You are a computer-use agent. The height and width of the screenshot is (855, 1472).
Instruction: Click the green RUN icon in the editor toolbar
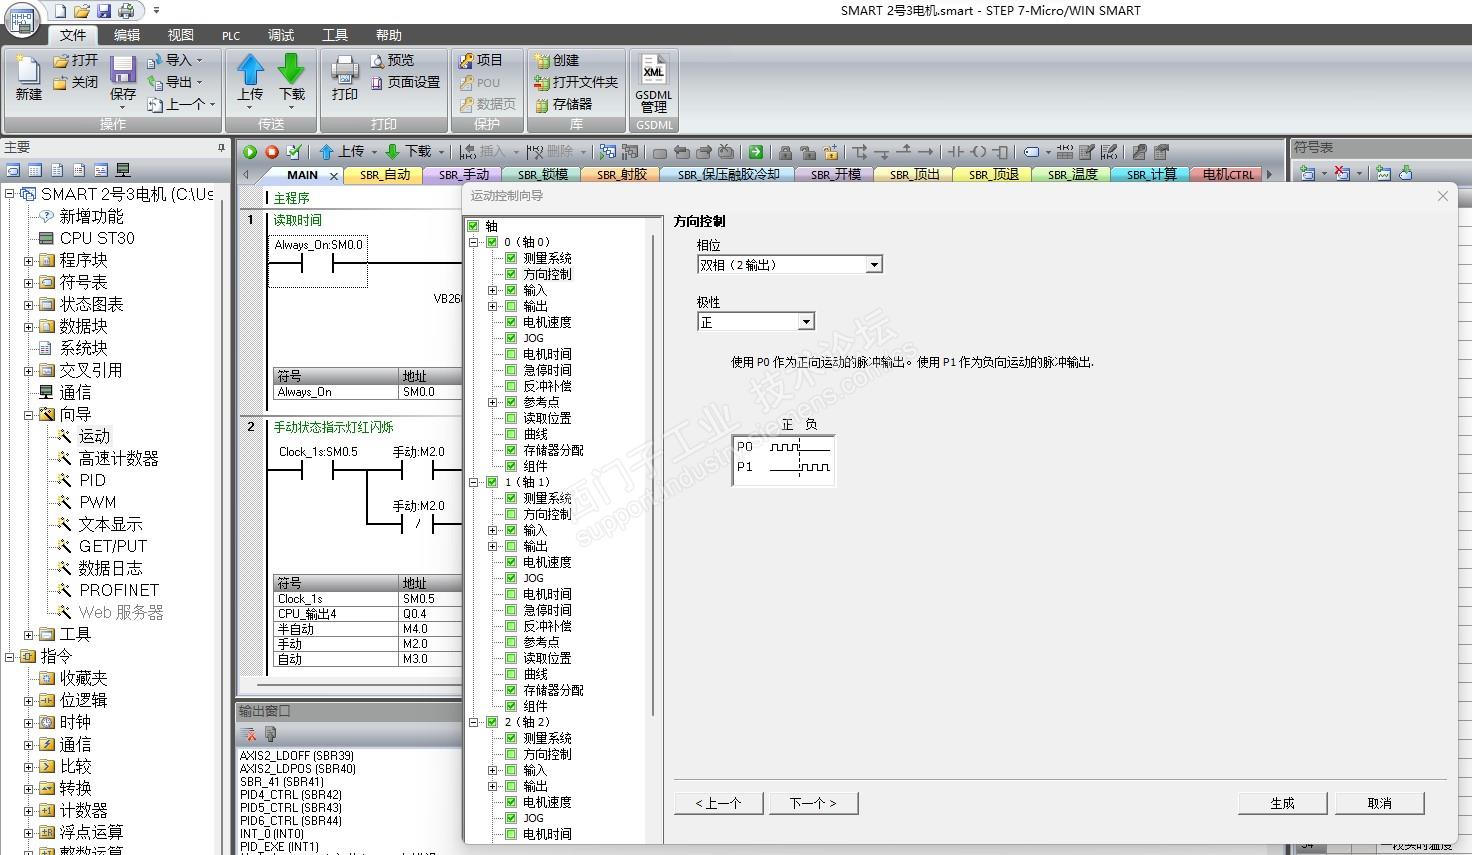pyautogui.click(x=250, y=152)
